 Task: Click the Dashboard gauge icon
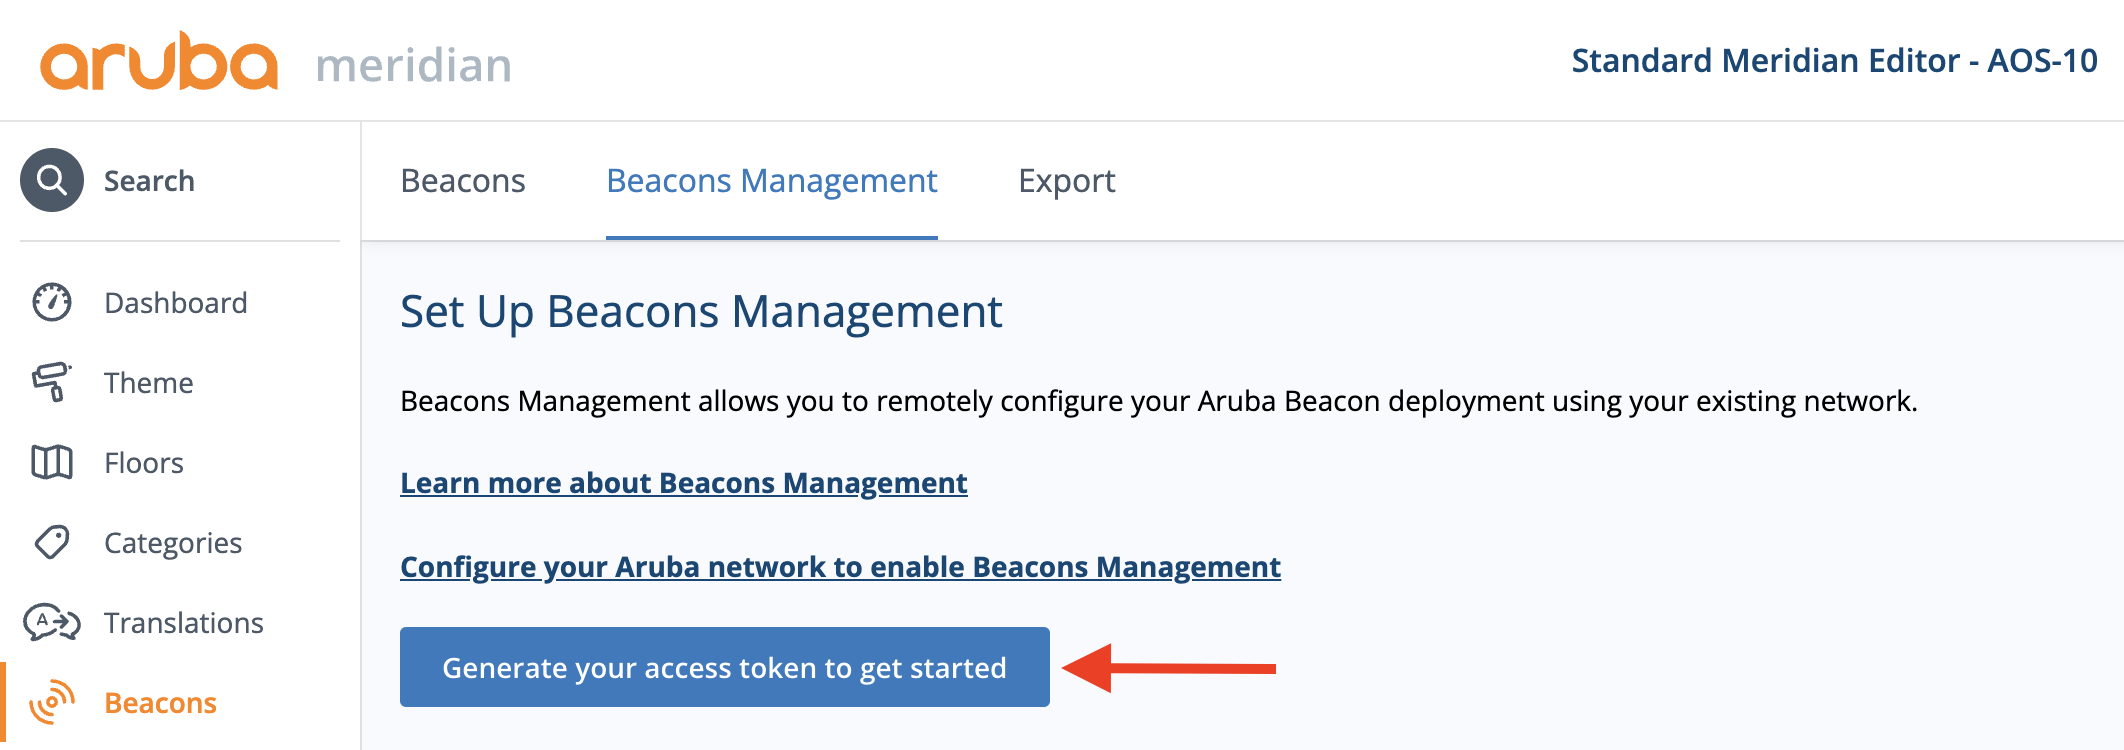coord(52,302)
